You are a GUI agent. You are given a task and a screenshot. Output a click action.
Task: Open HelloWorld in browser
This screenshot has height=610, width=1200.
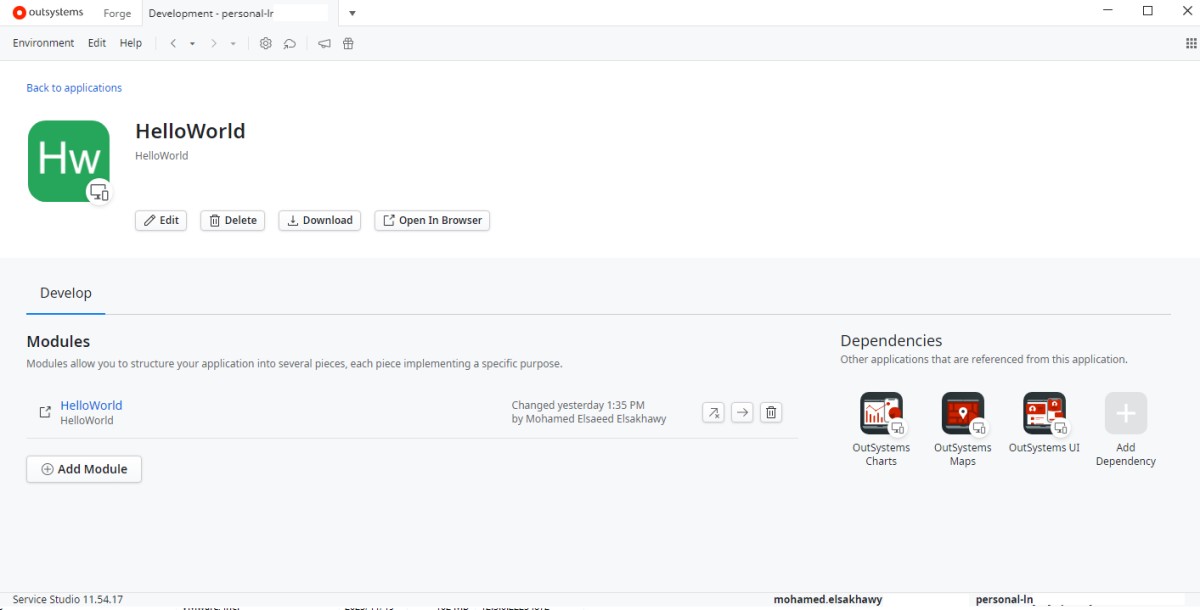(x=432, y=220)
